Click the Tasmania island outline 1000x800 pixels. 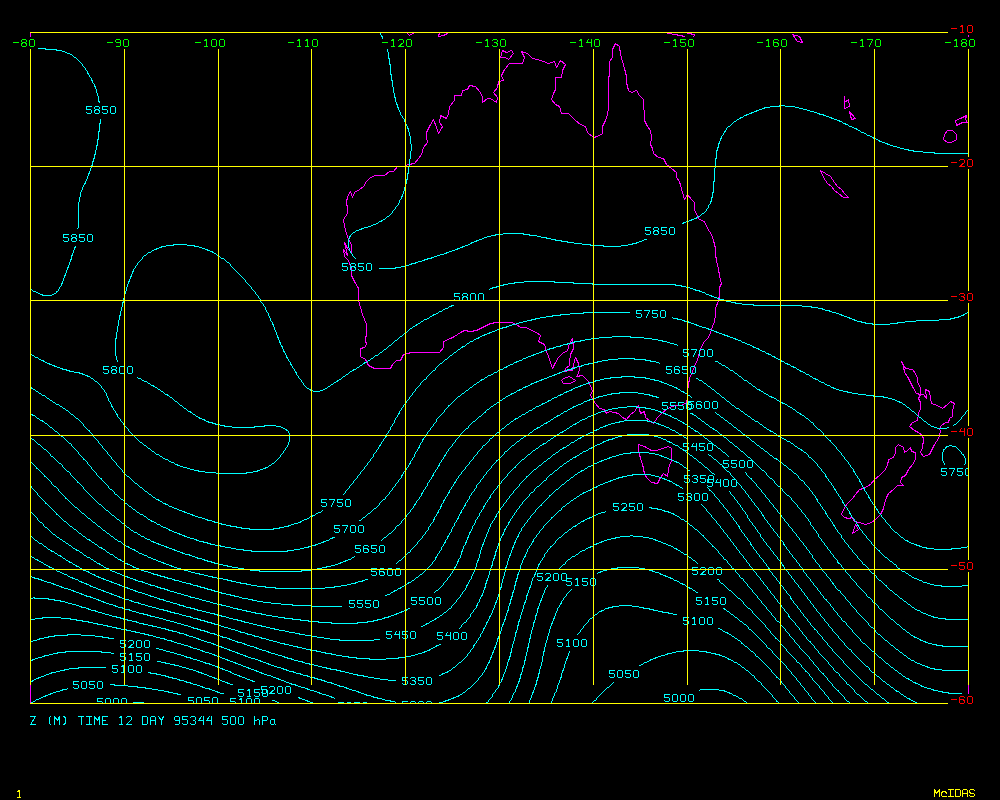coord(655,463)
